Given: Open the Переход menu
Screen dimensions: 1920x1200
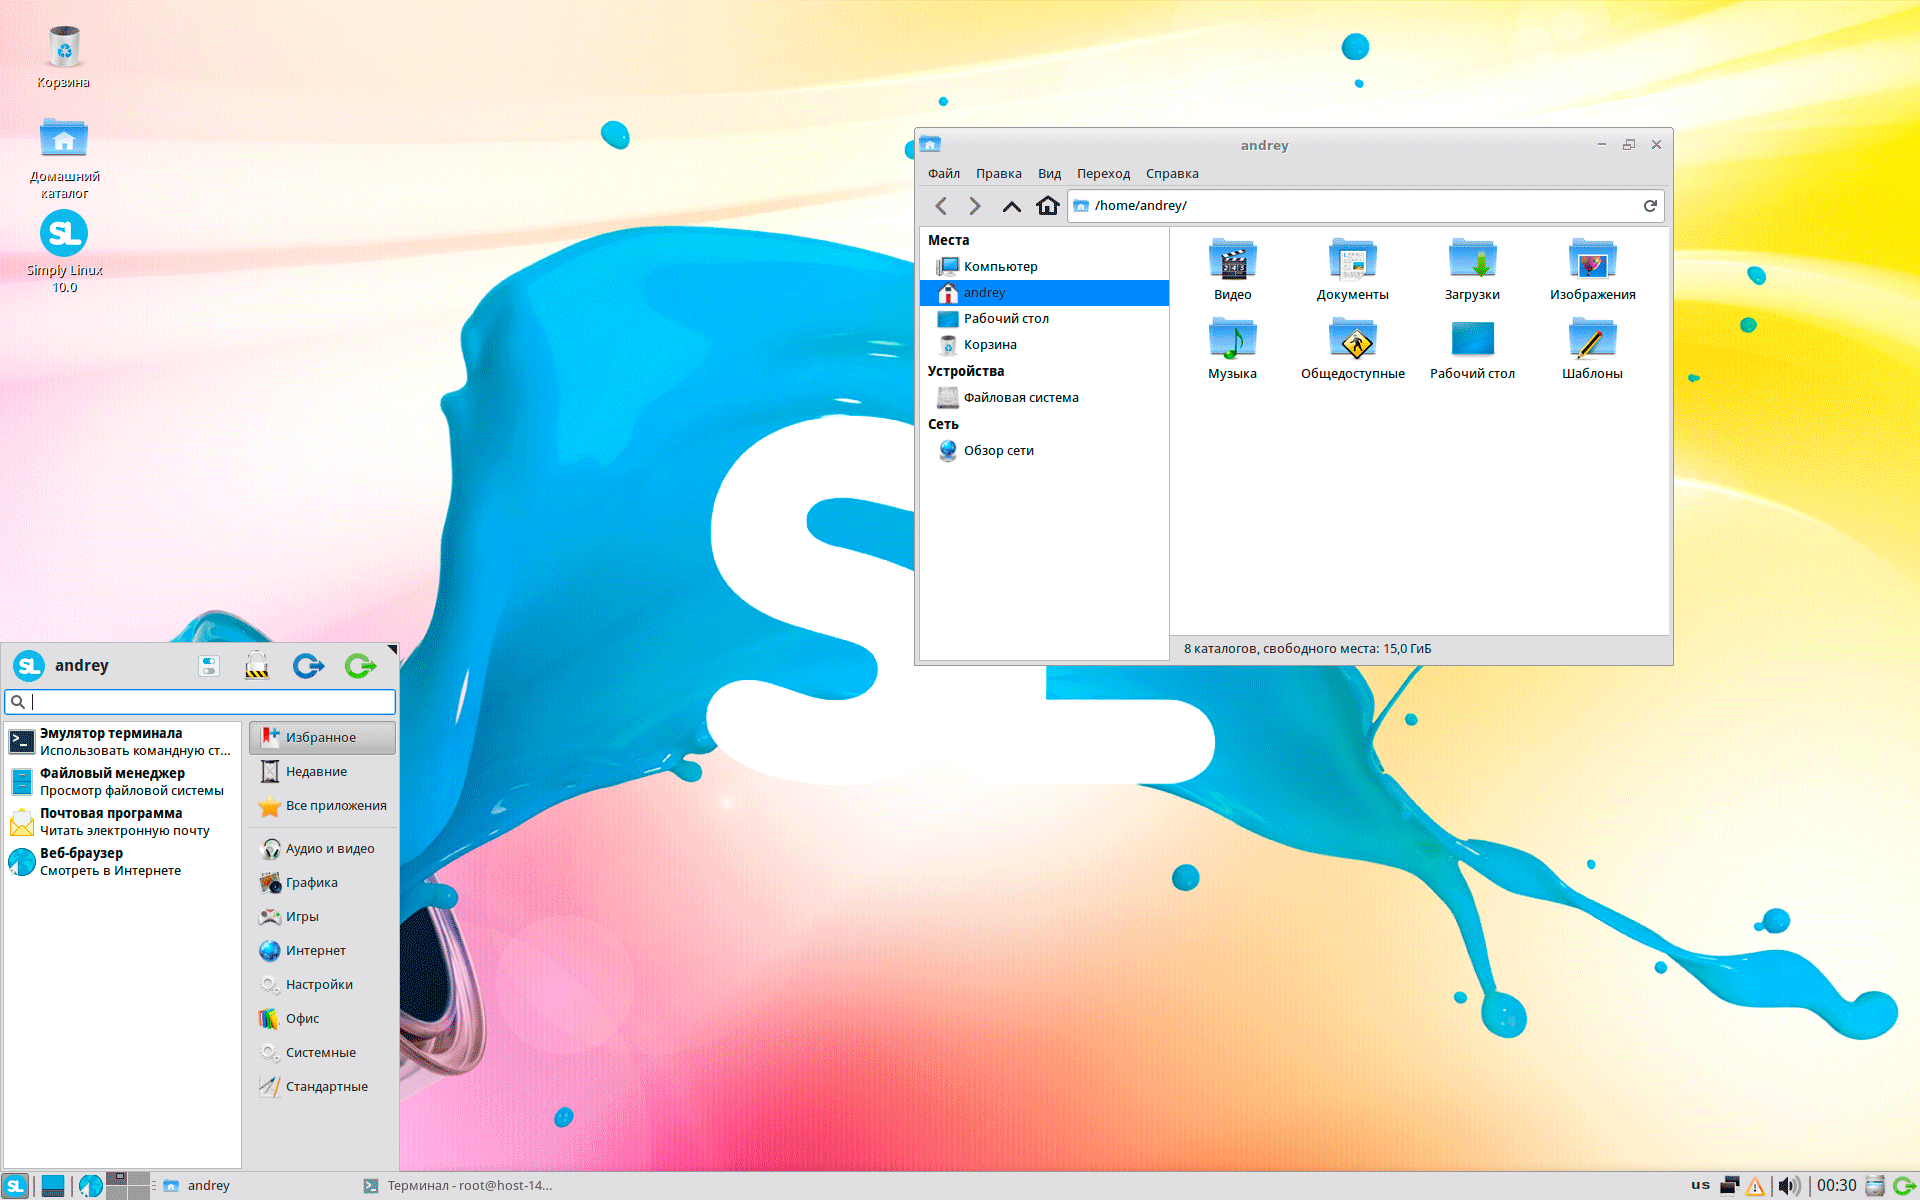Looking at the screenshot, I should click(x=1103, y=174).
